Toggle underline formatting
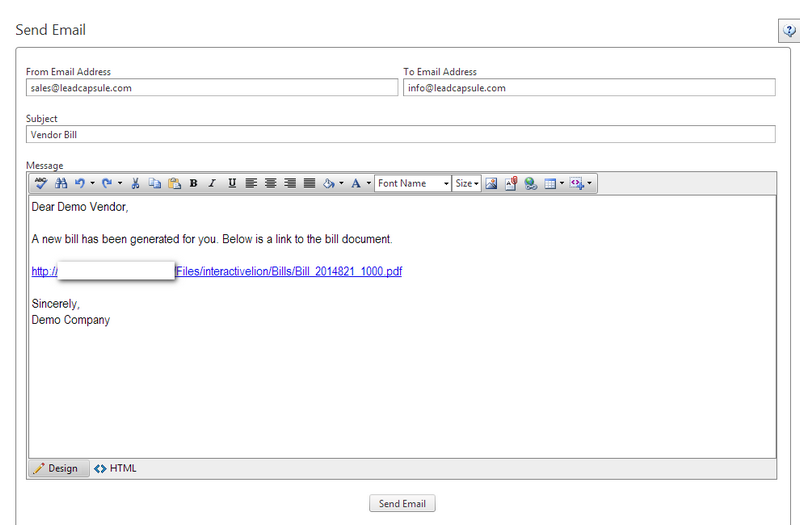Viewport: 800px width, 525px height. pyautogui.click(x=232, y=184)
